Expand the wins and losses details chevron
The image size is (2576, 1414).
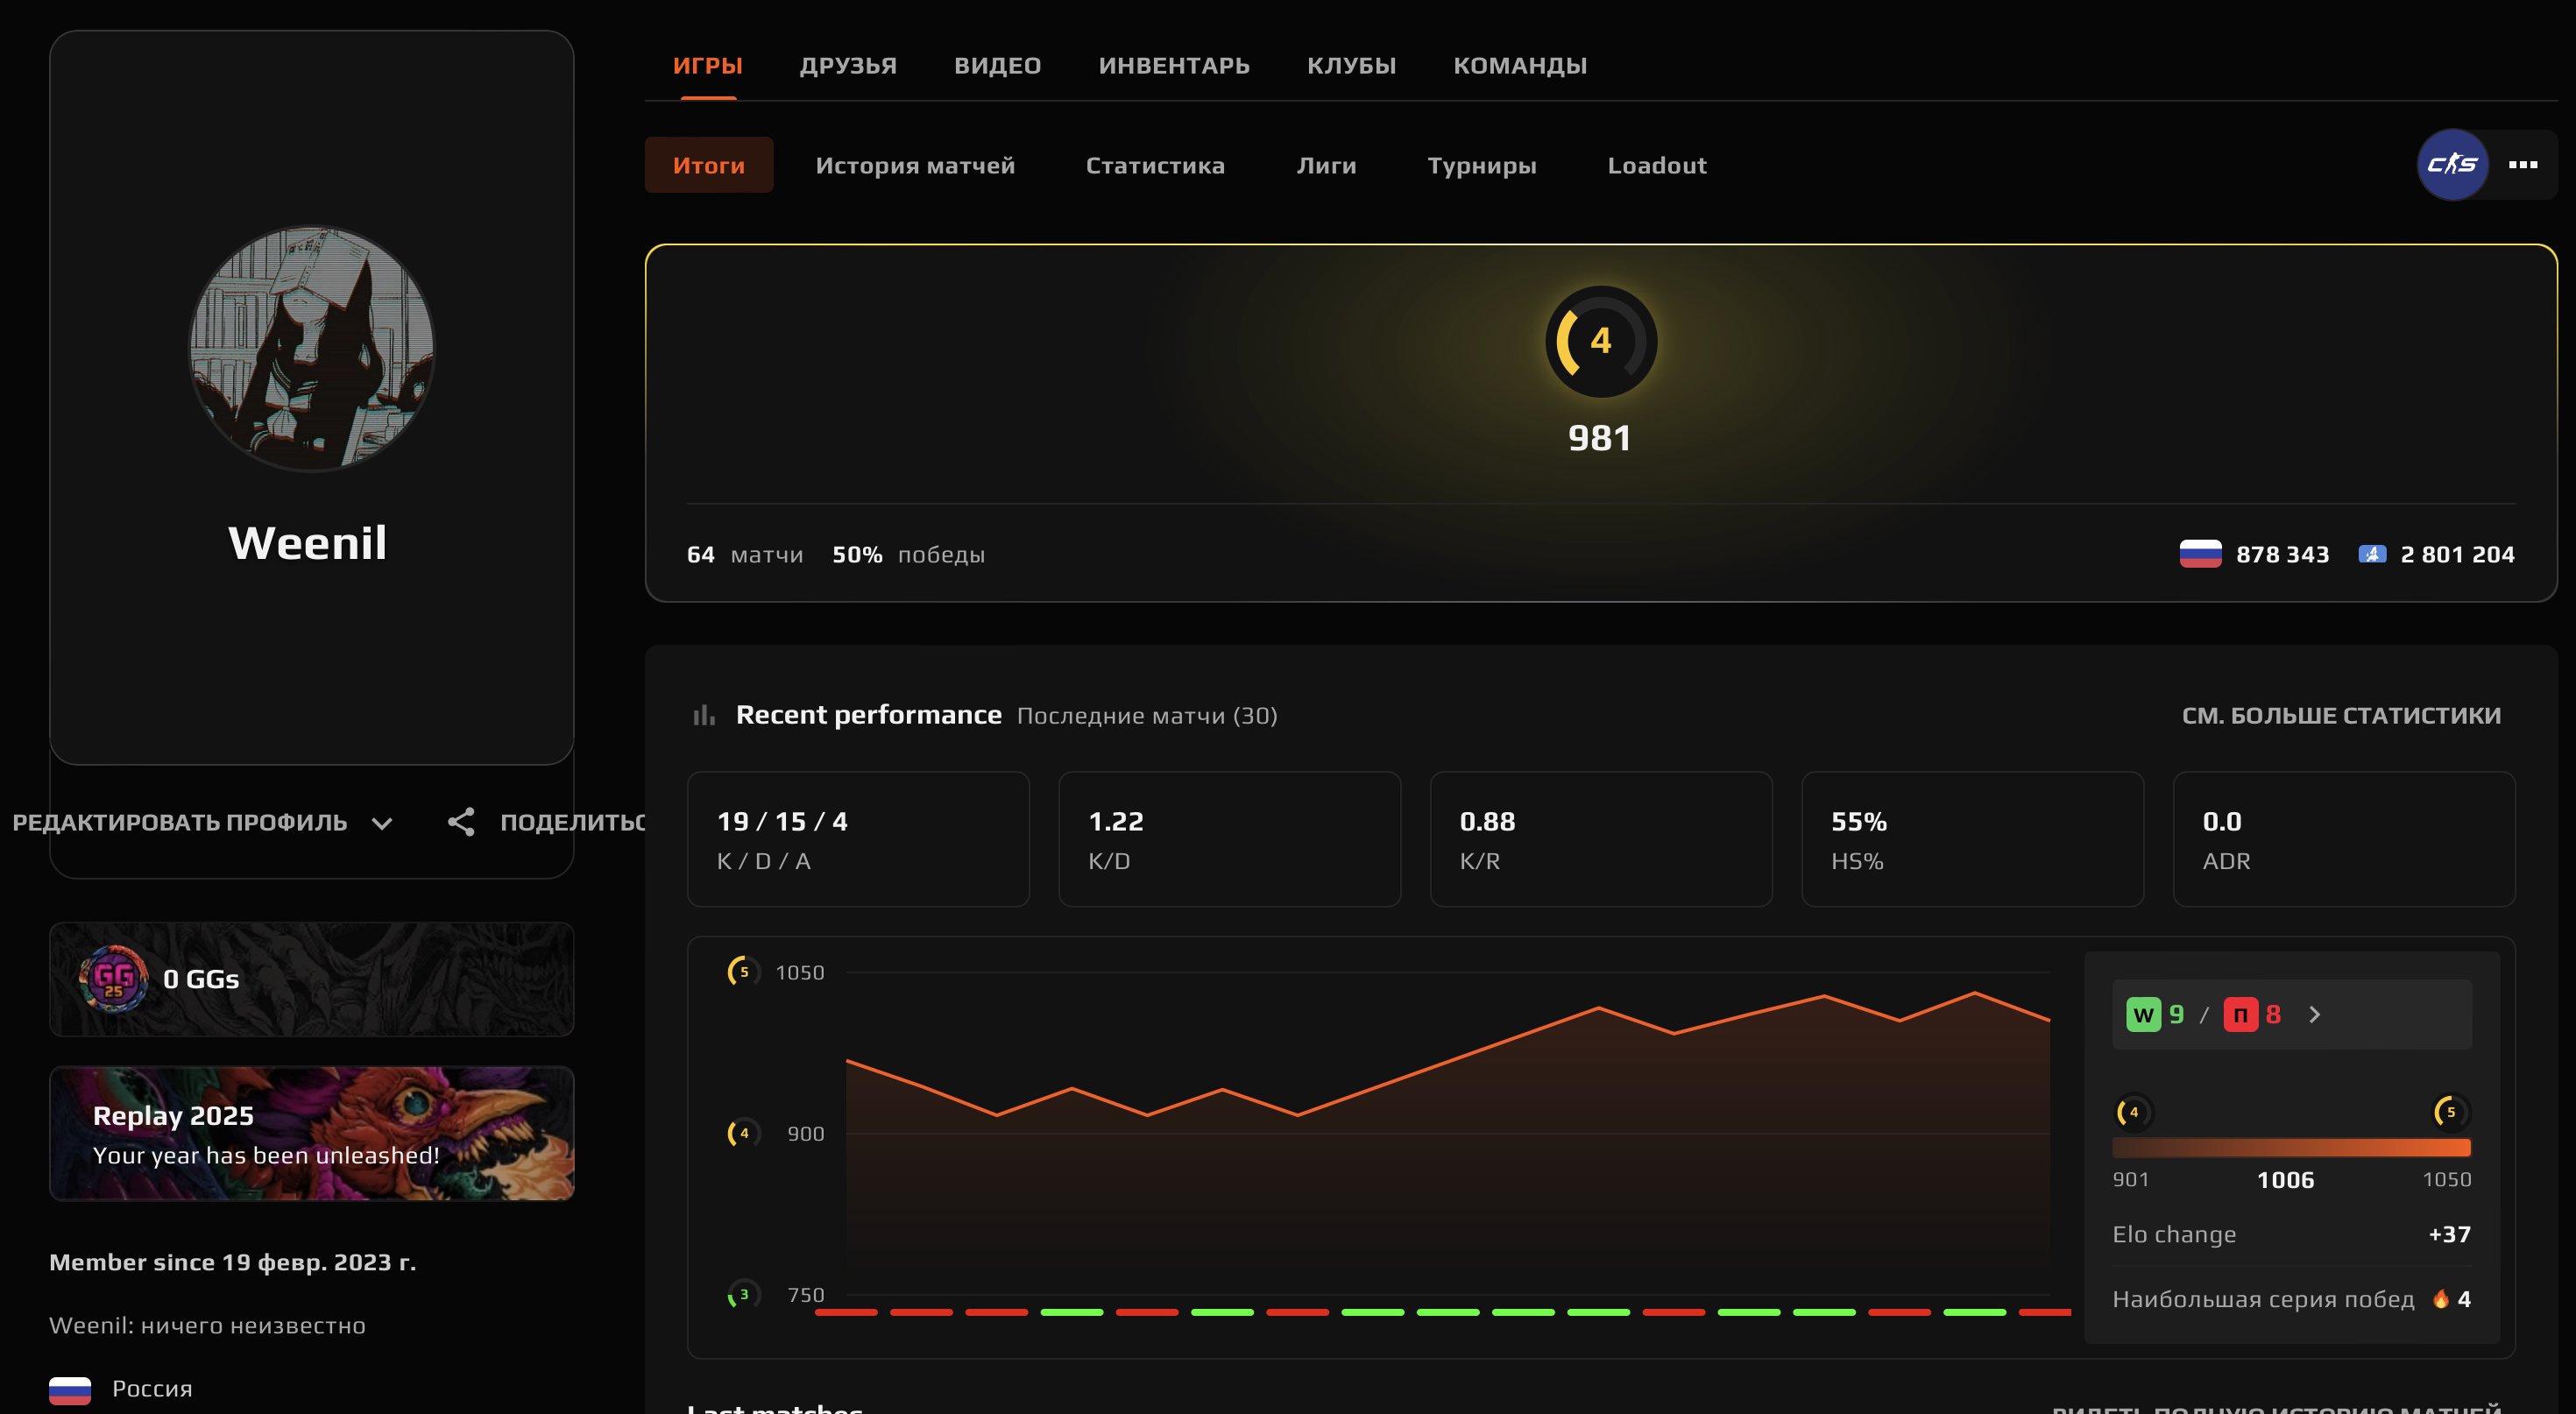click(x=2314, y=1014)
